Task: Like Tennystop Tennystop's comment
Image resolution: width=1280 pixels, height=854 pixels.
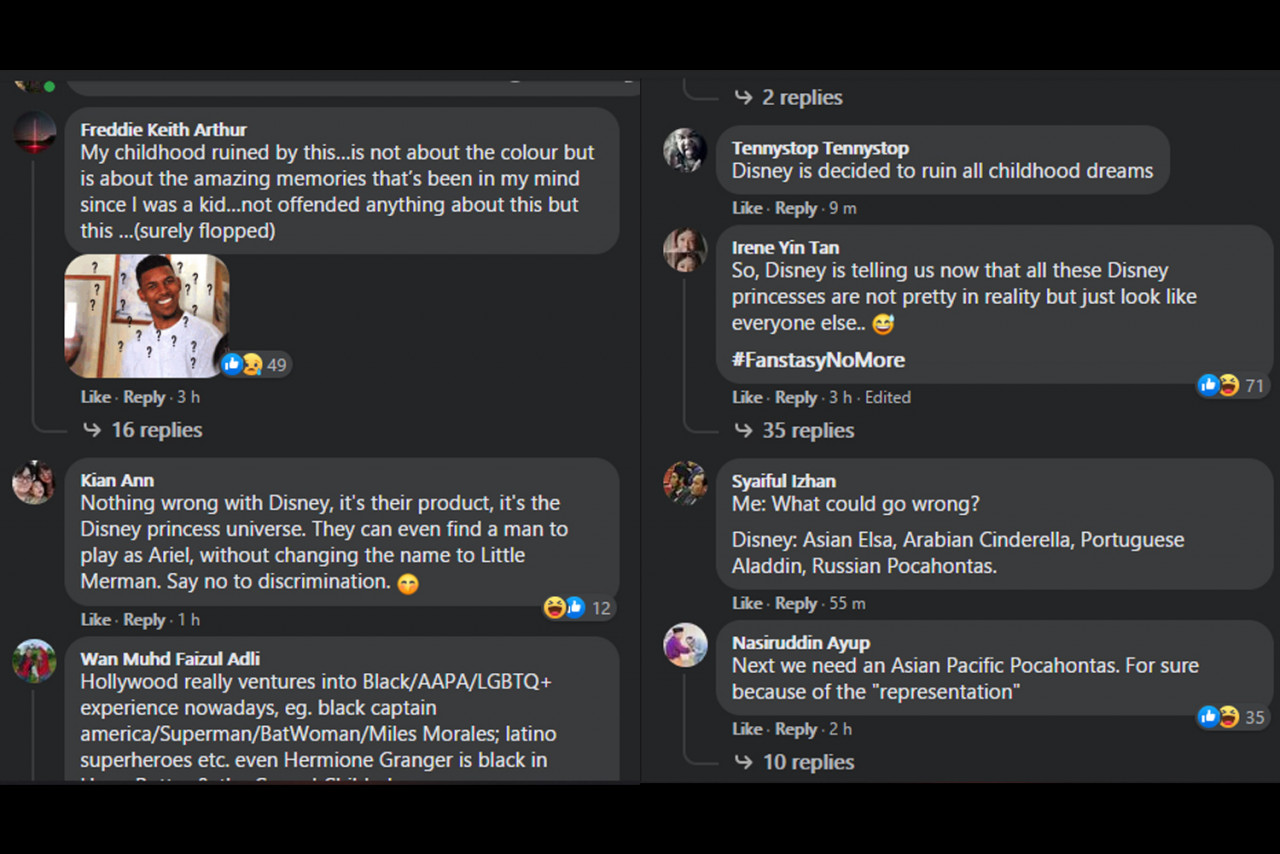Action: pyautogui.click(x=747, y=208)
